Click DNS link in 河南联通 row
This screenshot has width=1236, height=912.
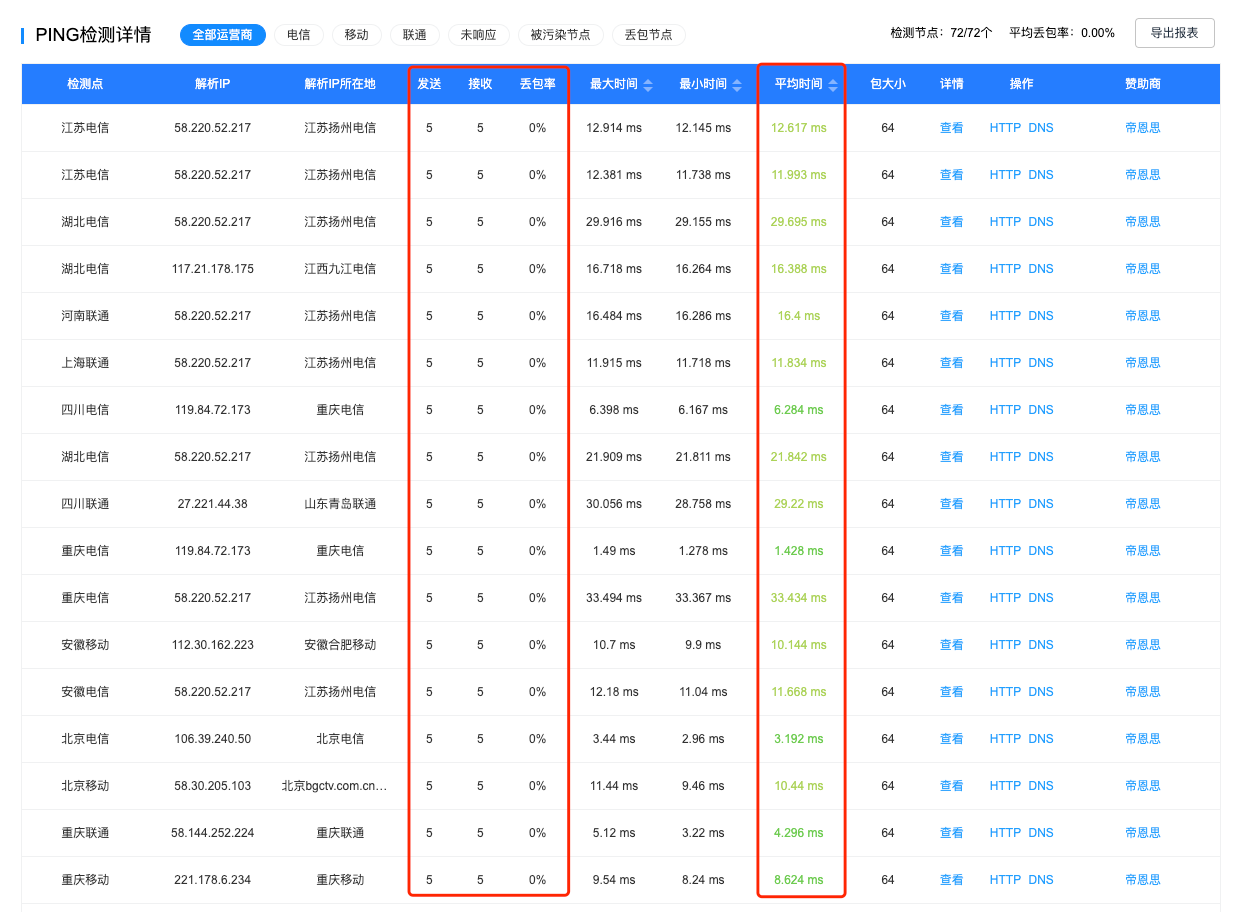point(1041,316)
